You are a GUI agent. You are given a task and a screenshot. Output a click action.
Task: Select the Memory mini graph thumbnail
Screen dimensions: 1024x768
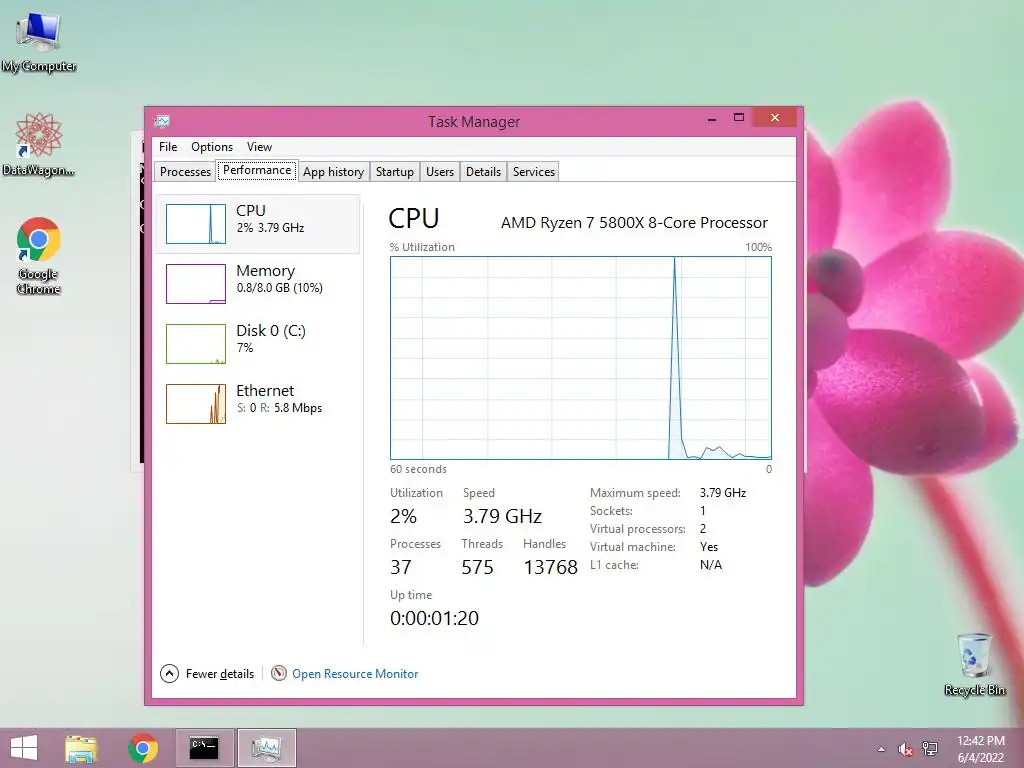coord(196,284)
